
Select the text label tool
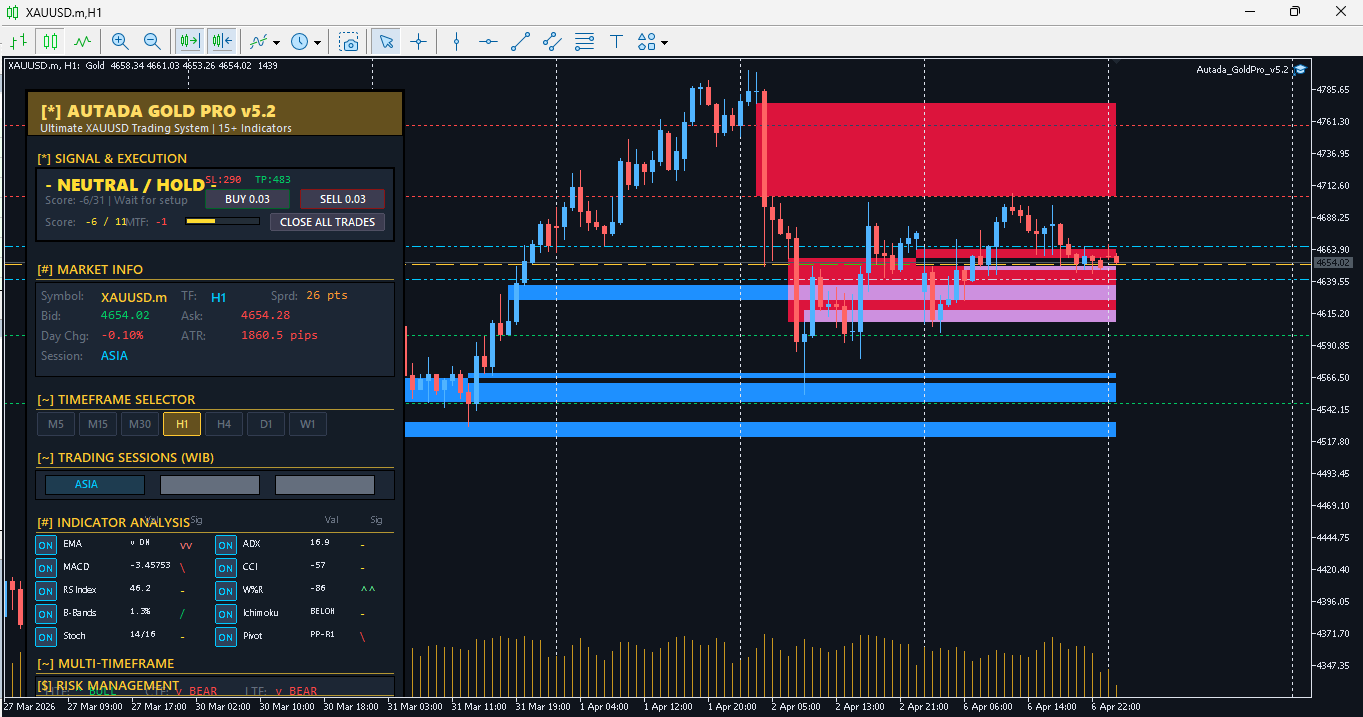617,41
